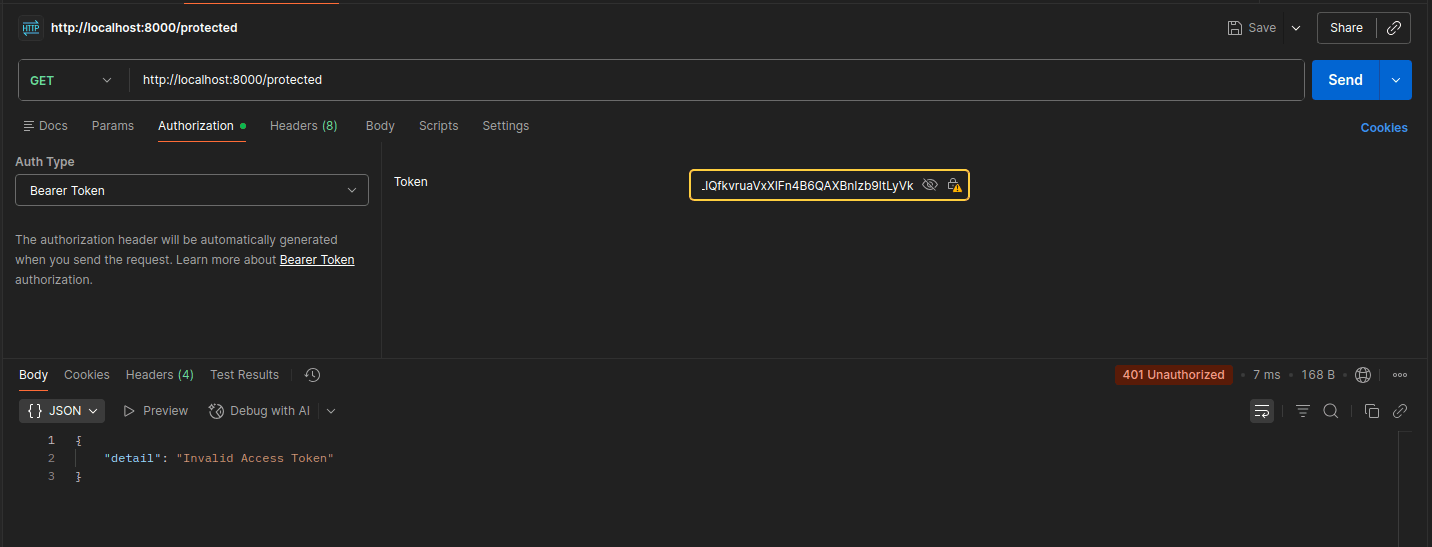Click the 401 Unauthorized status badge
Screen dimensions: 1432x547
point(1174,375)
